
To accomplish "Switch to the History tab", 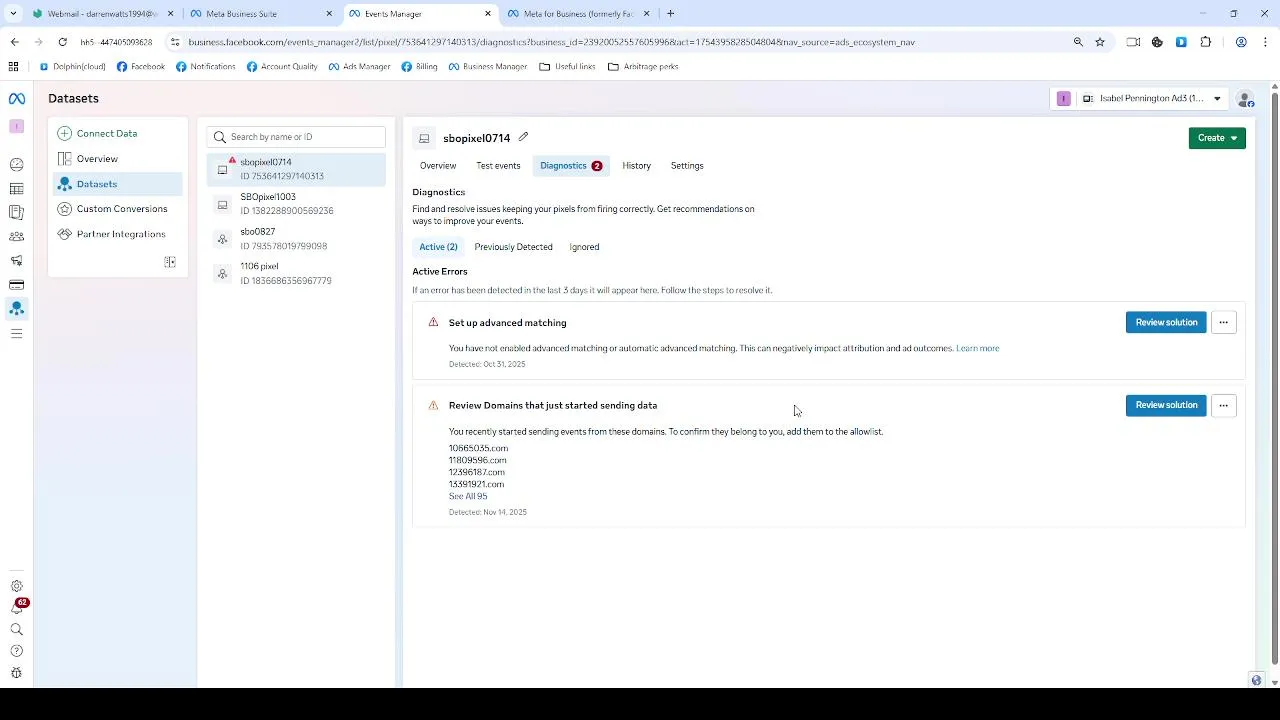I will pyautogui.click(x=636, y=166).
